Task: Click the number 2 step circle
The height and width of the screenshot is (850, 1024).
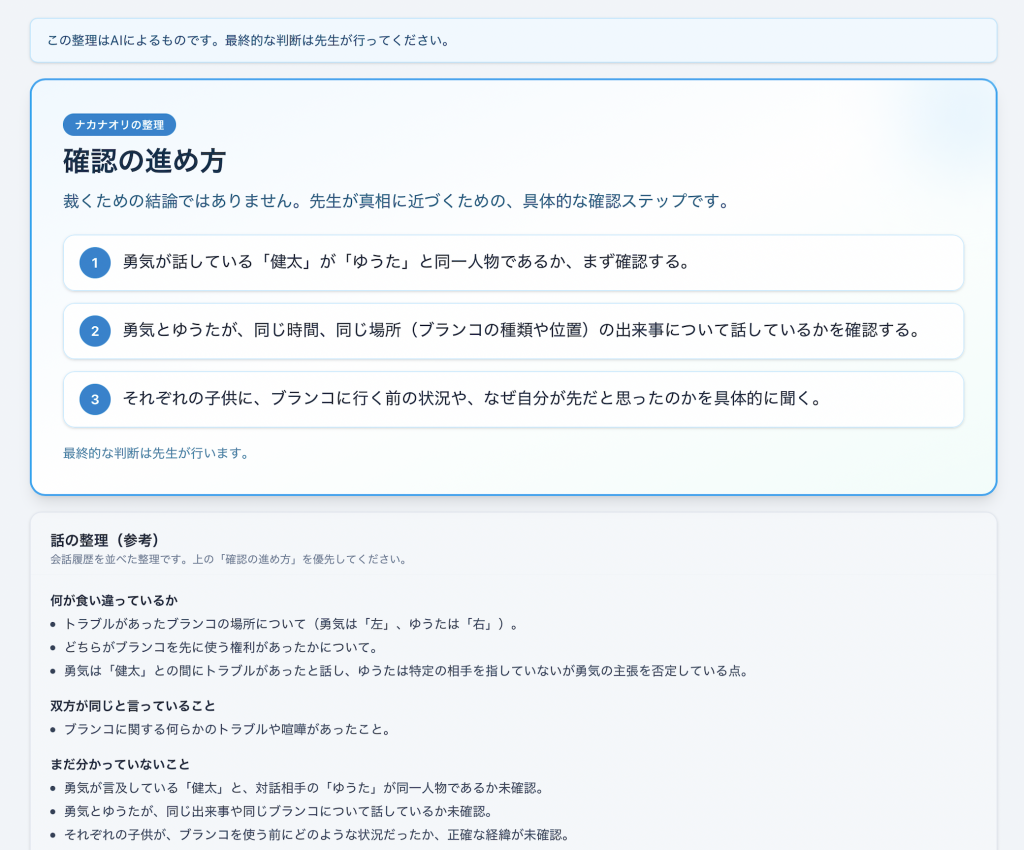Action: pyautogui.click(x=95, y=331)
